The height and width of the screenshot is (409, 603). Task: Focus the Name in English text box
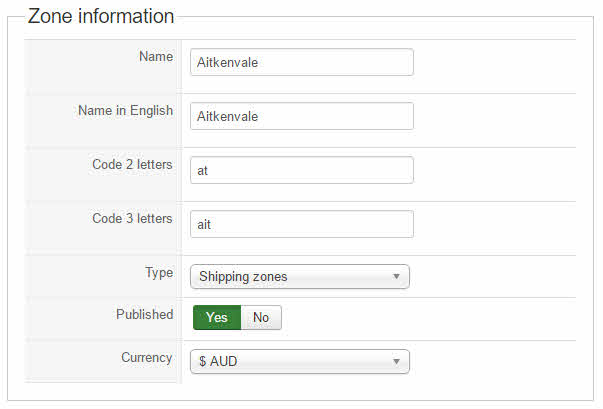301,116
